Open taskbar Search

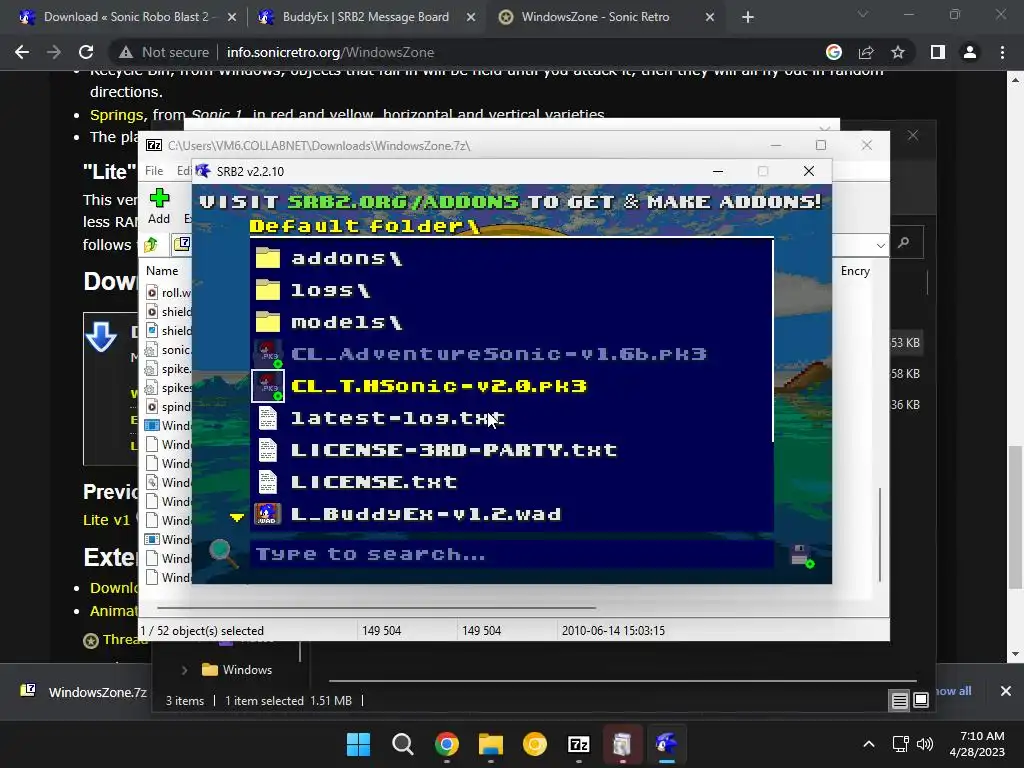click(402, 744)
